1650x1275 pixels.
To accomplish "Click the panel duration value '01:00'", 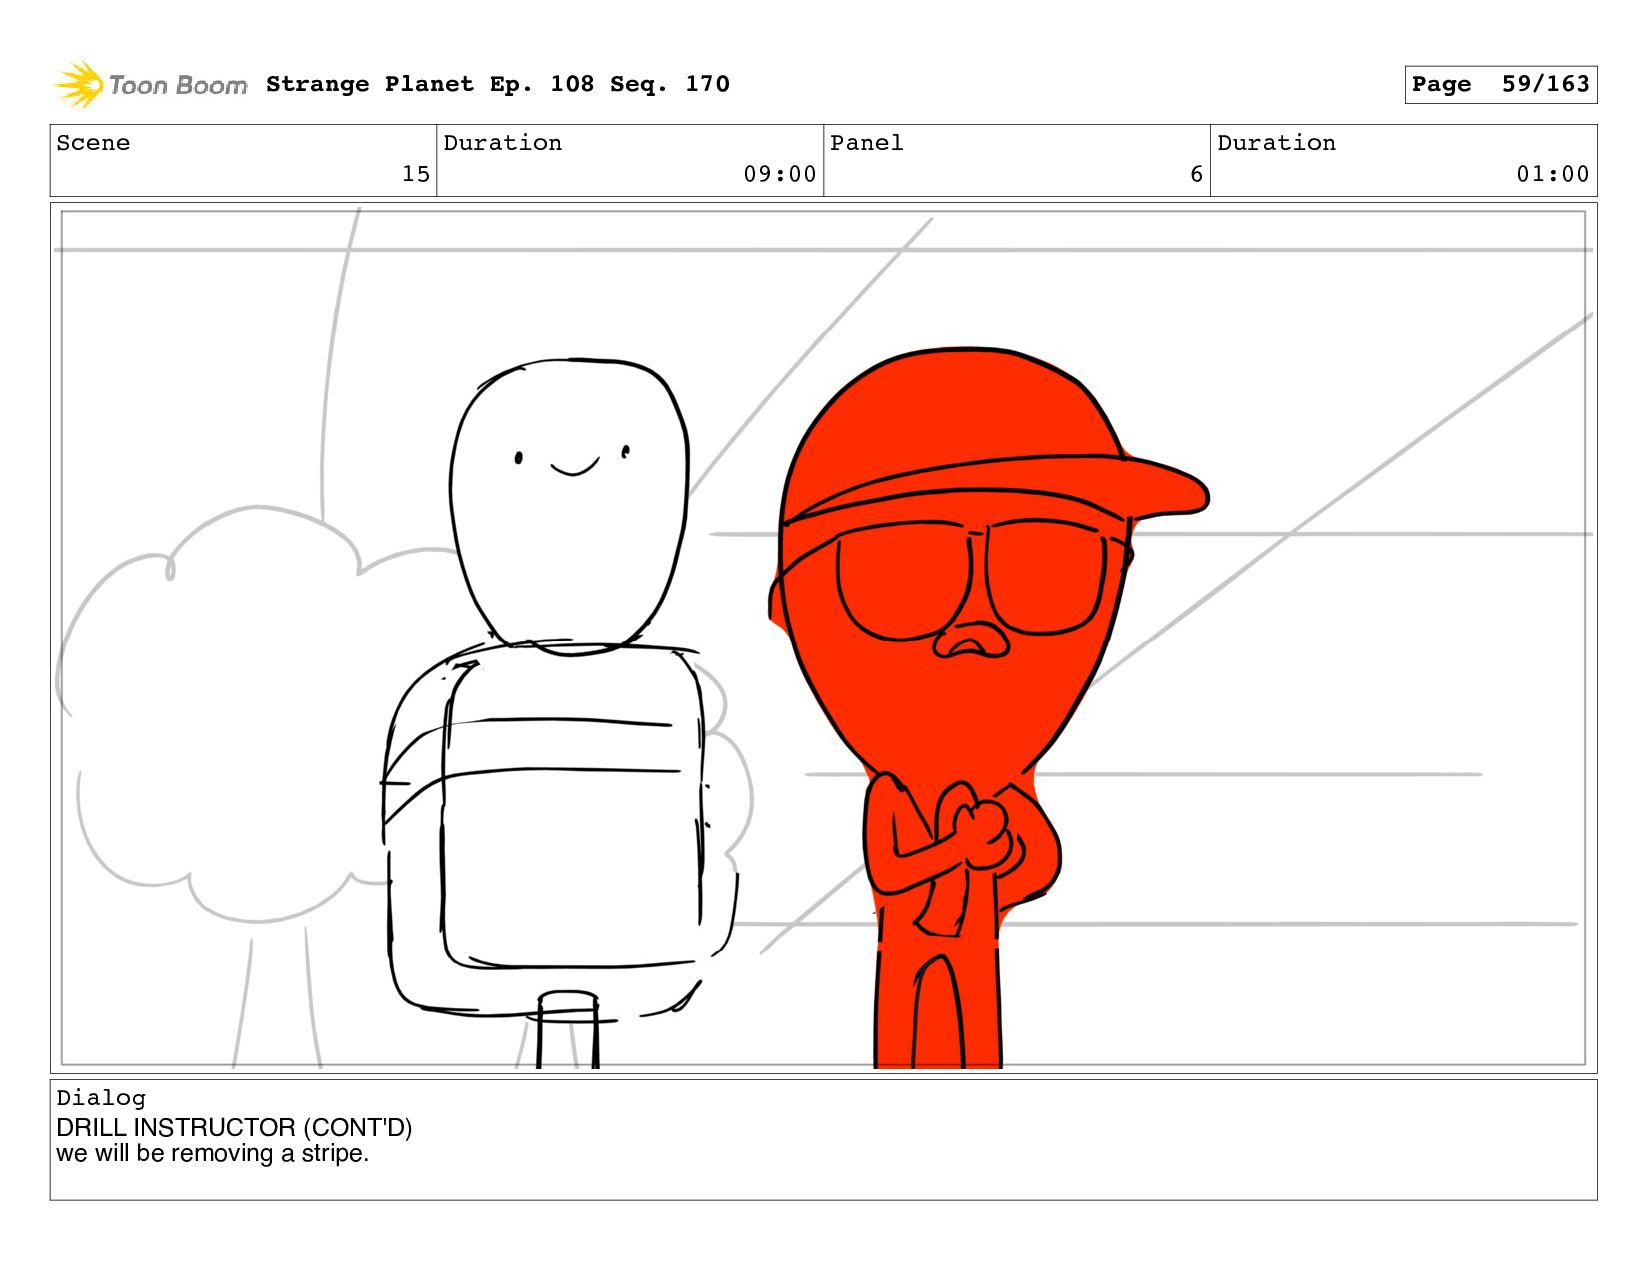I will 1553,174.
